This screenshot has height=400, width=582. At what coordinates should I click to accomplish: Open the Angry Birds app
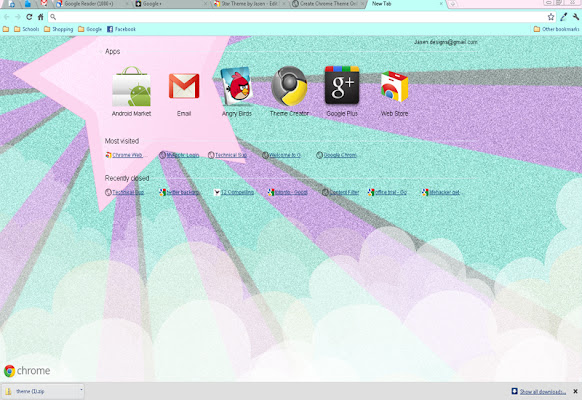tap(236, 91)
